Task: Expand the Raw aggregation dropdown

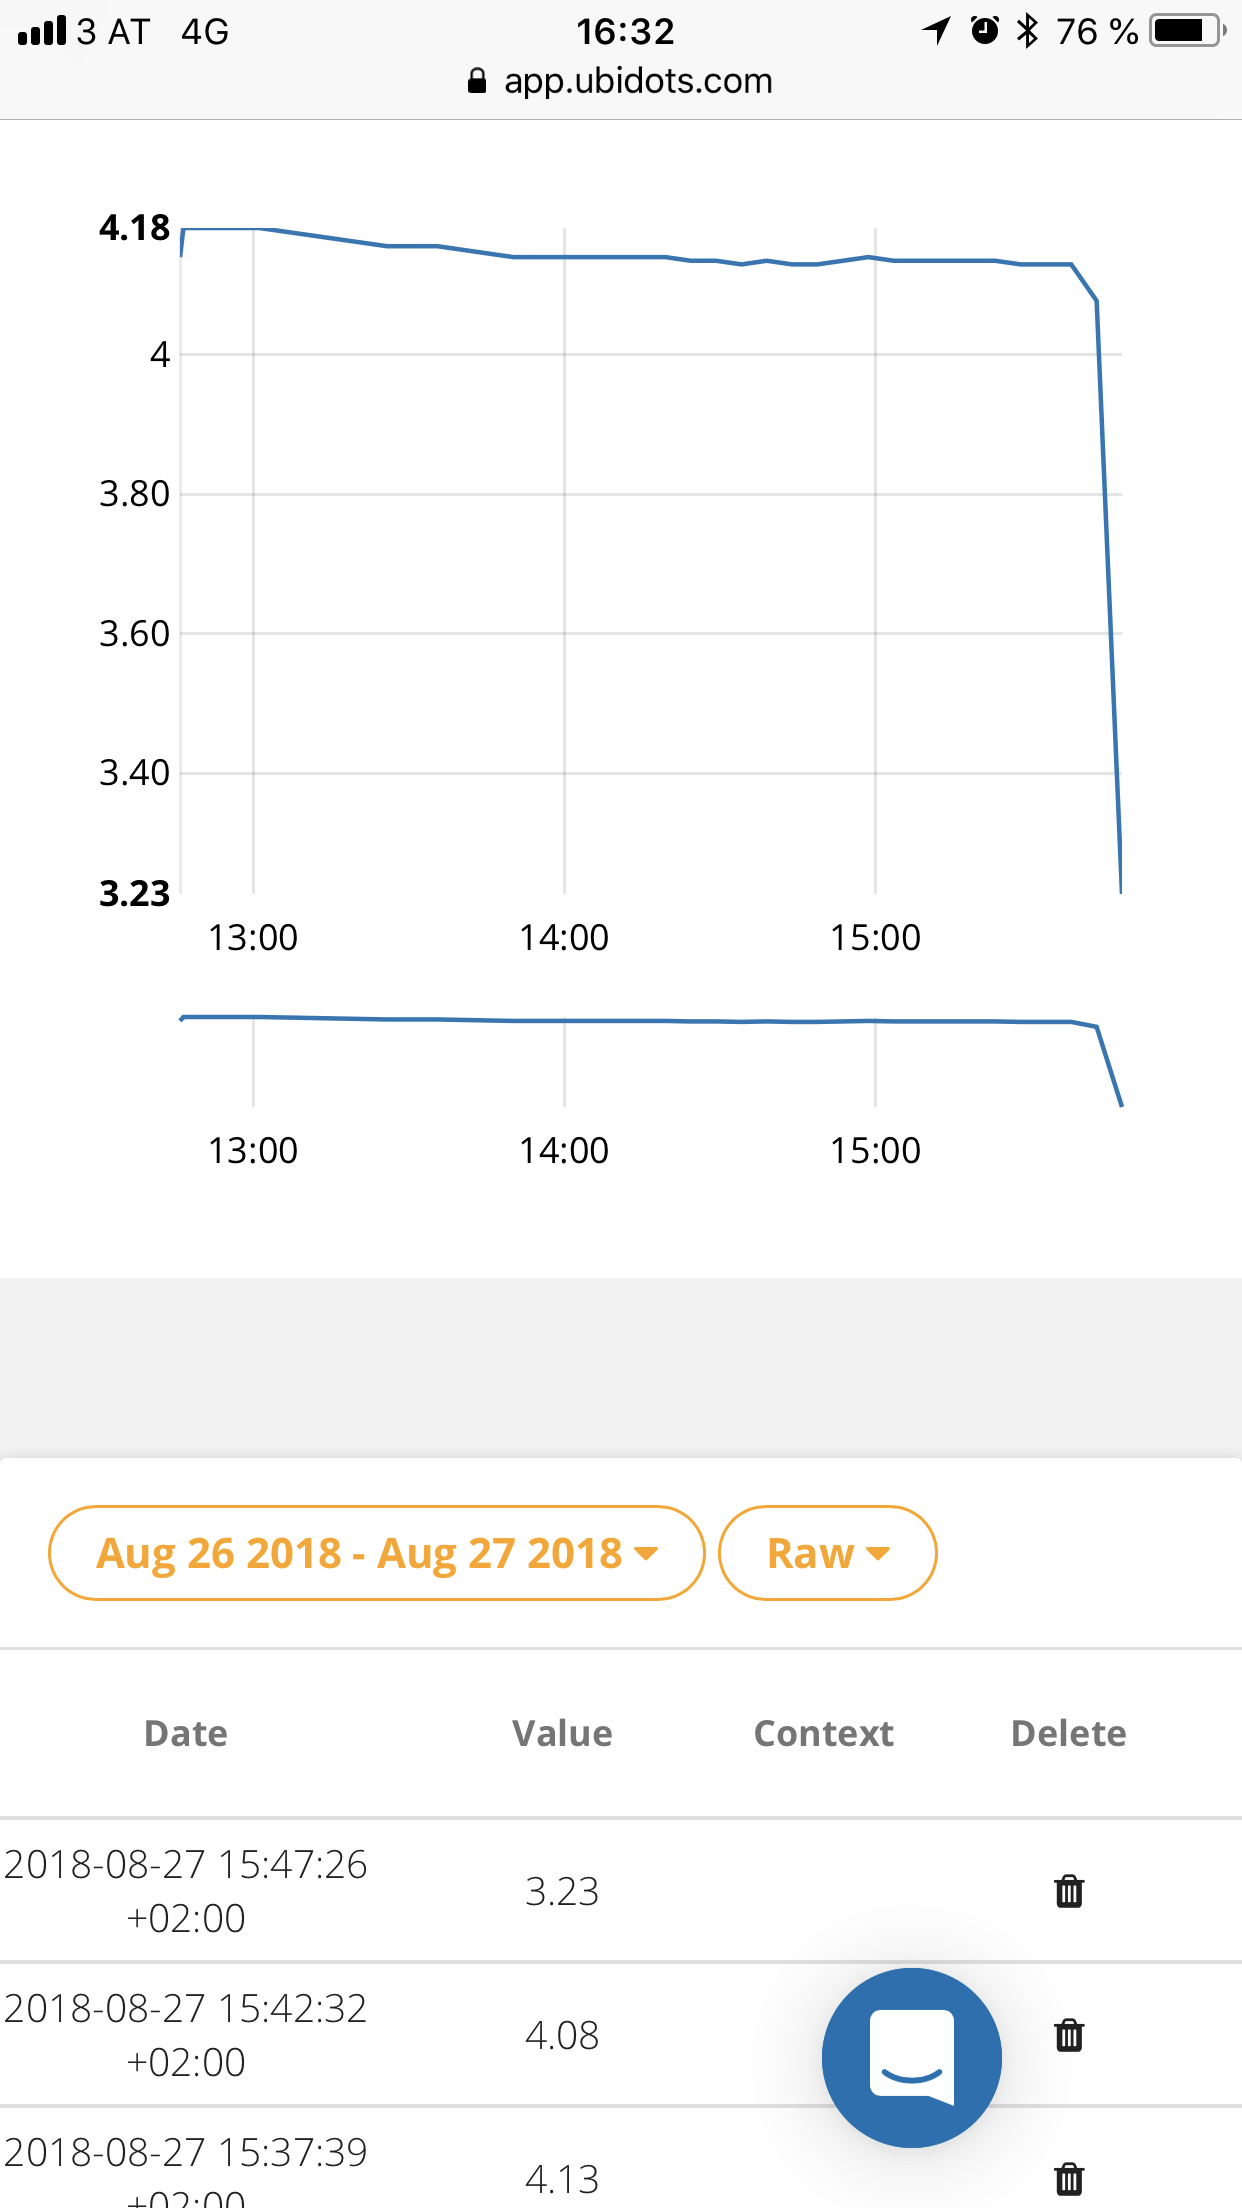Action: tap(827, 1553)
